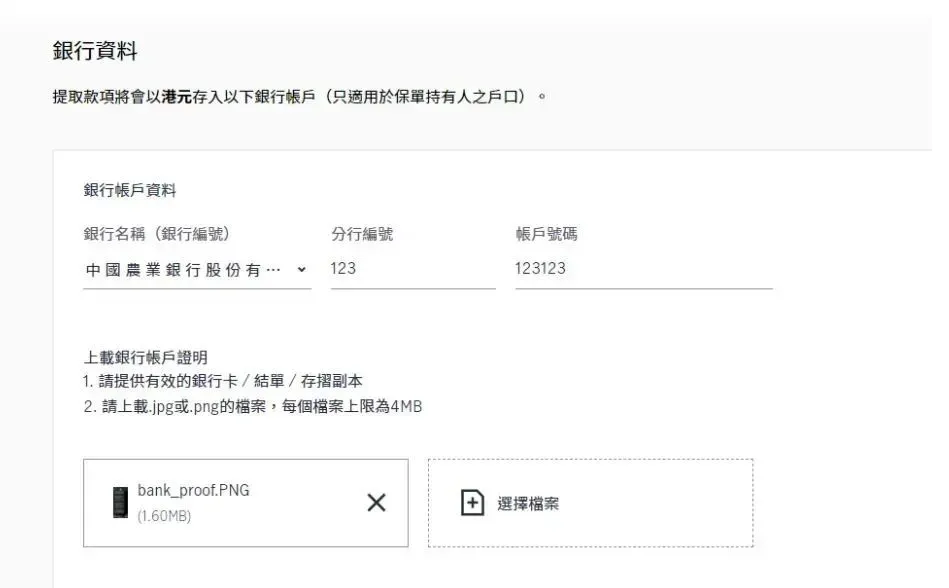Click the 銀行帳戶資料 section label
949x588 pixels.
130,190
